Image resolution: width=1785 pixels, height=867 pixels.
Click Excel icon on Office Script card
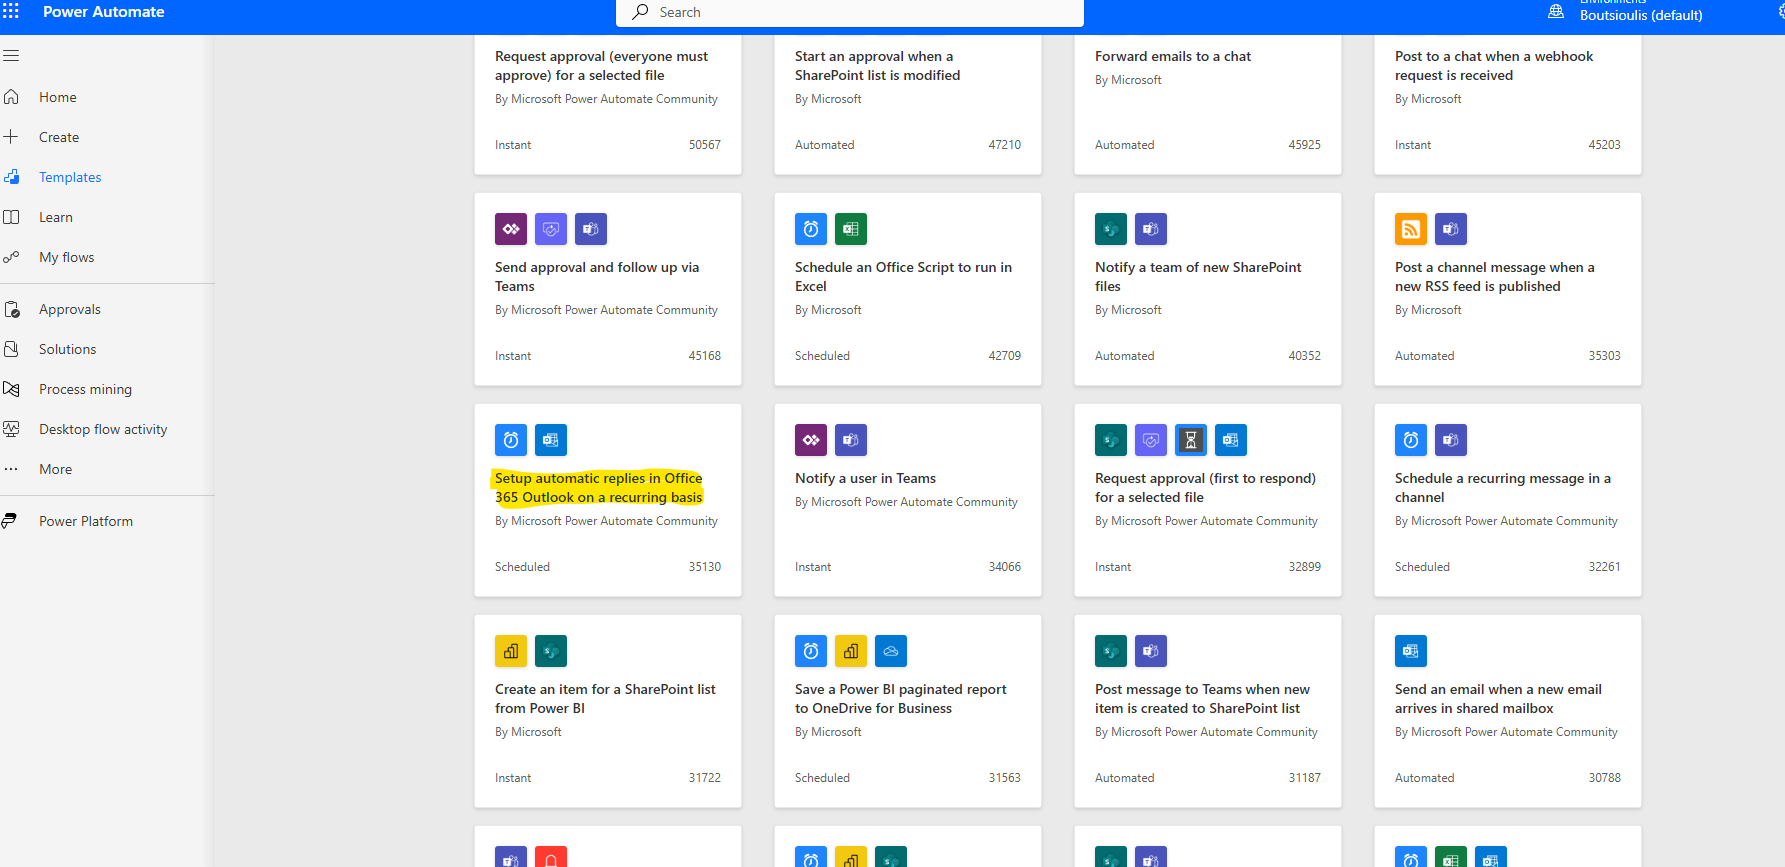(851, 229)
